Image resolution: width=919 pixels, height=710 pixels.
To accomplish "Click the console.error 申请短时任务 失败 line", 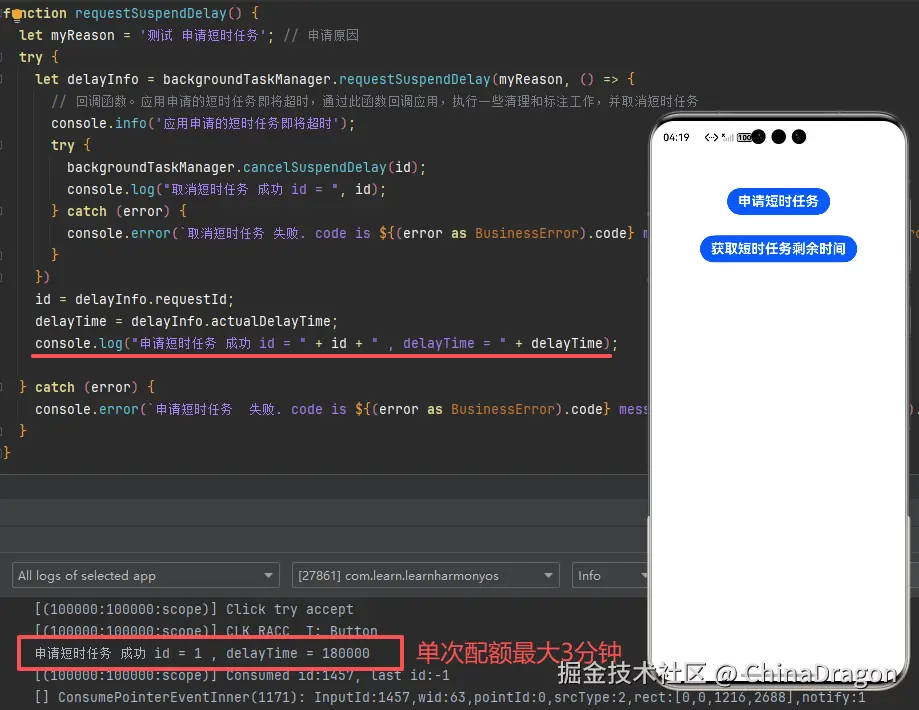I will (341, 409).
